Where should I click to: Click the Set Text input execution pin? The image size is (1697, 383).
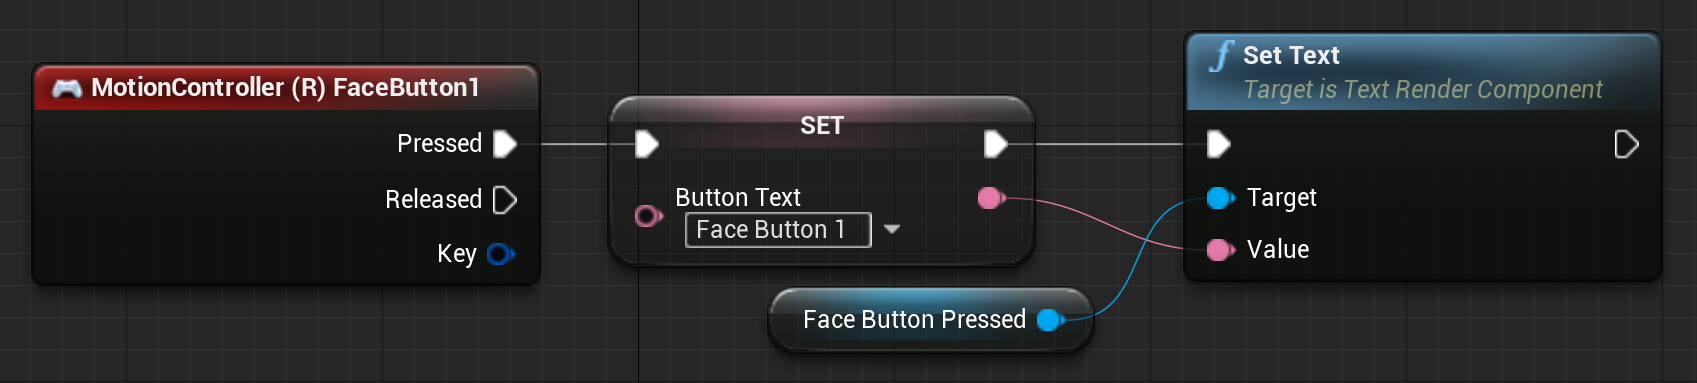click(x=1218, y=145)
